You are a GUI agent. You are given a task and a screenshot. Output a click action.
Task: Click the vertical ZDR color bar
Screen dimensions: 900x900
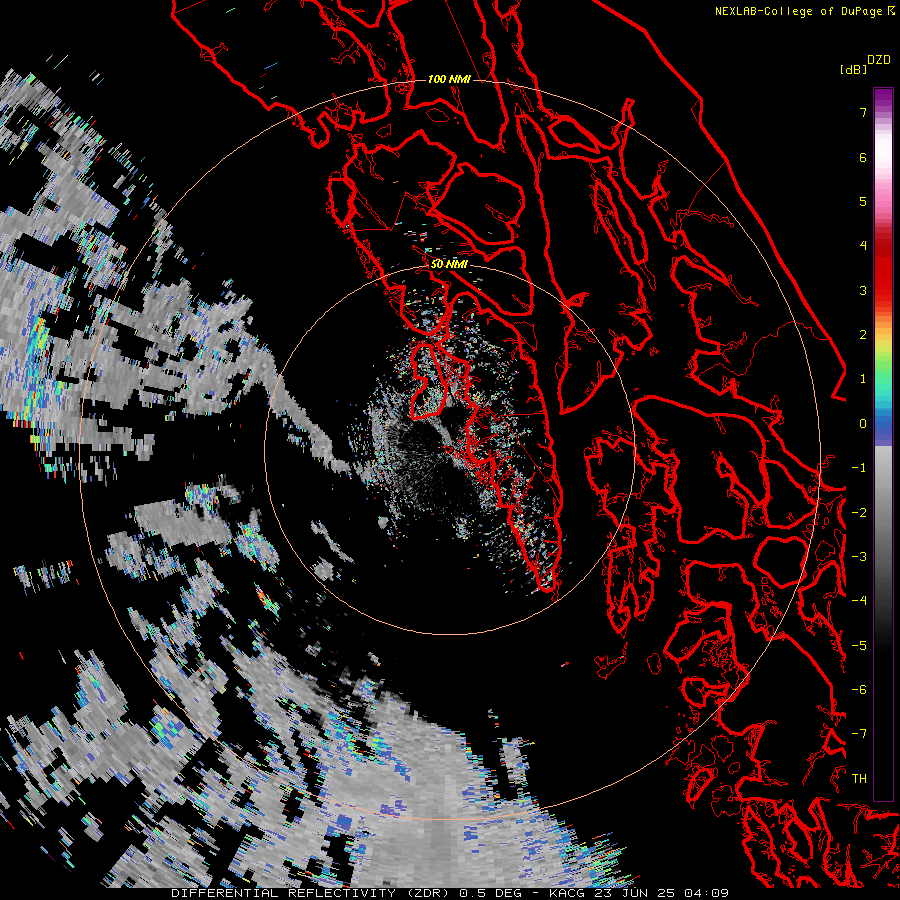tap(883, 444)
